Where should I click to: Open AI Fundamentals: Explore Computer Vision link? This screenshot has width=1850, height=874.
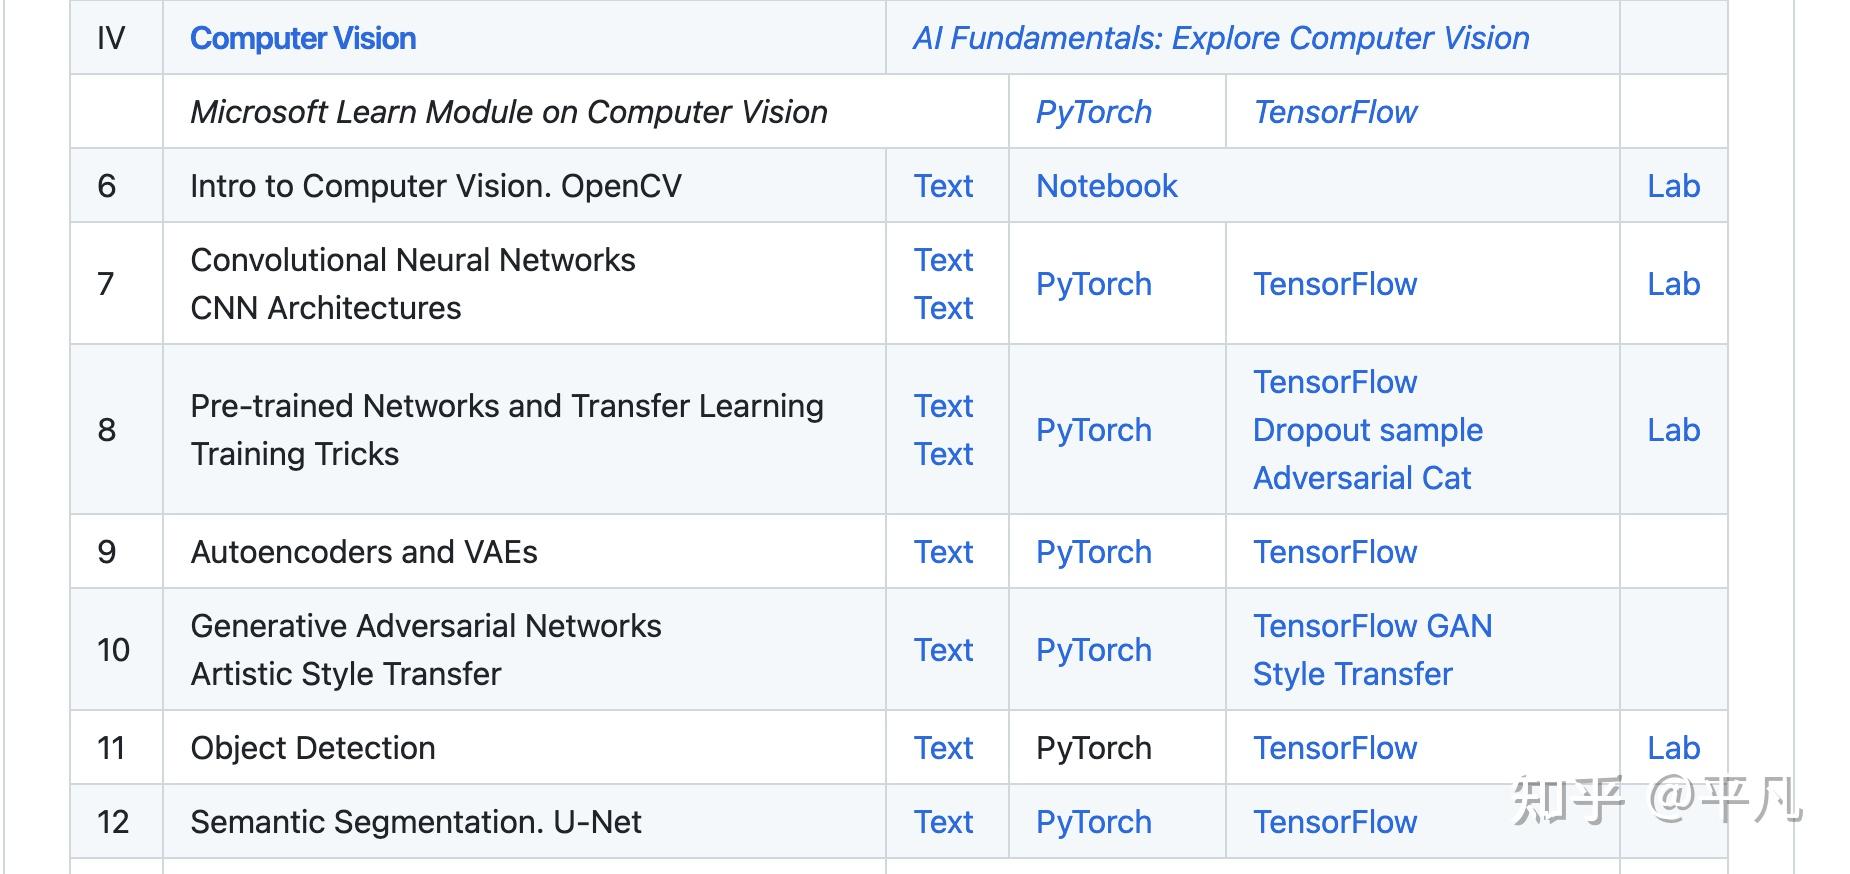1220,38
